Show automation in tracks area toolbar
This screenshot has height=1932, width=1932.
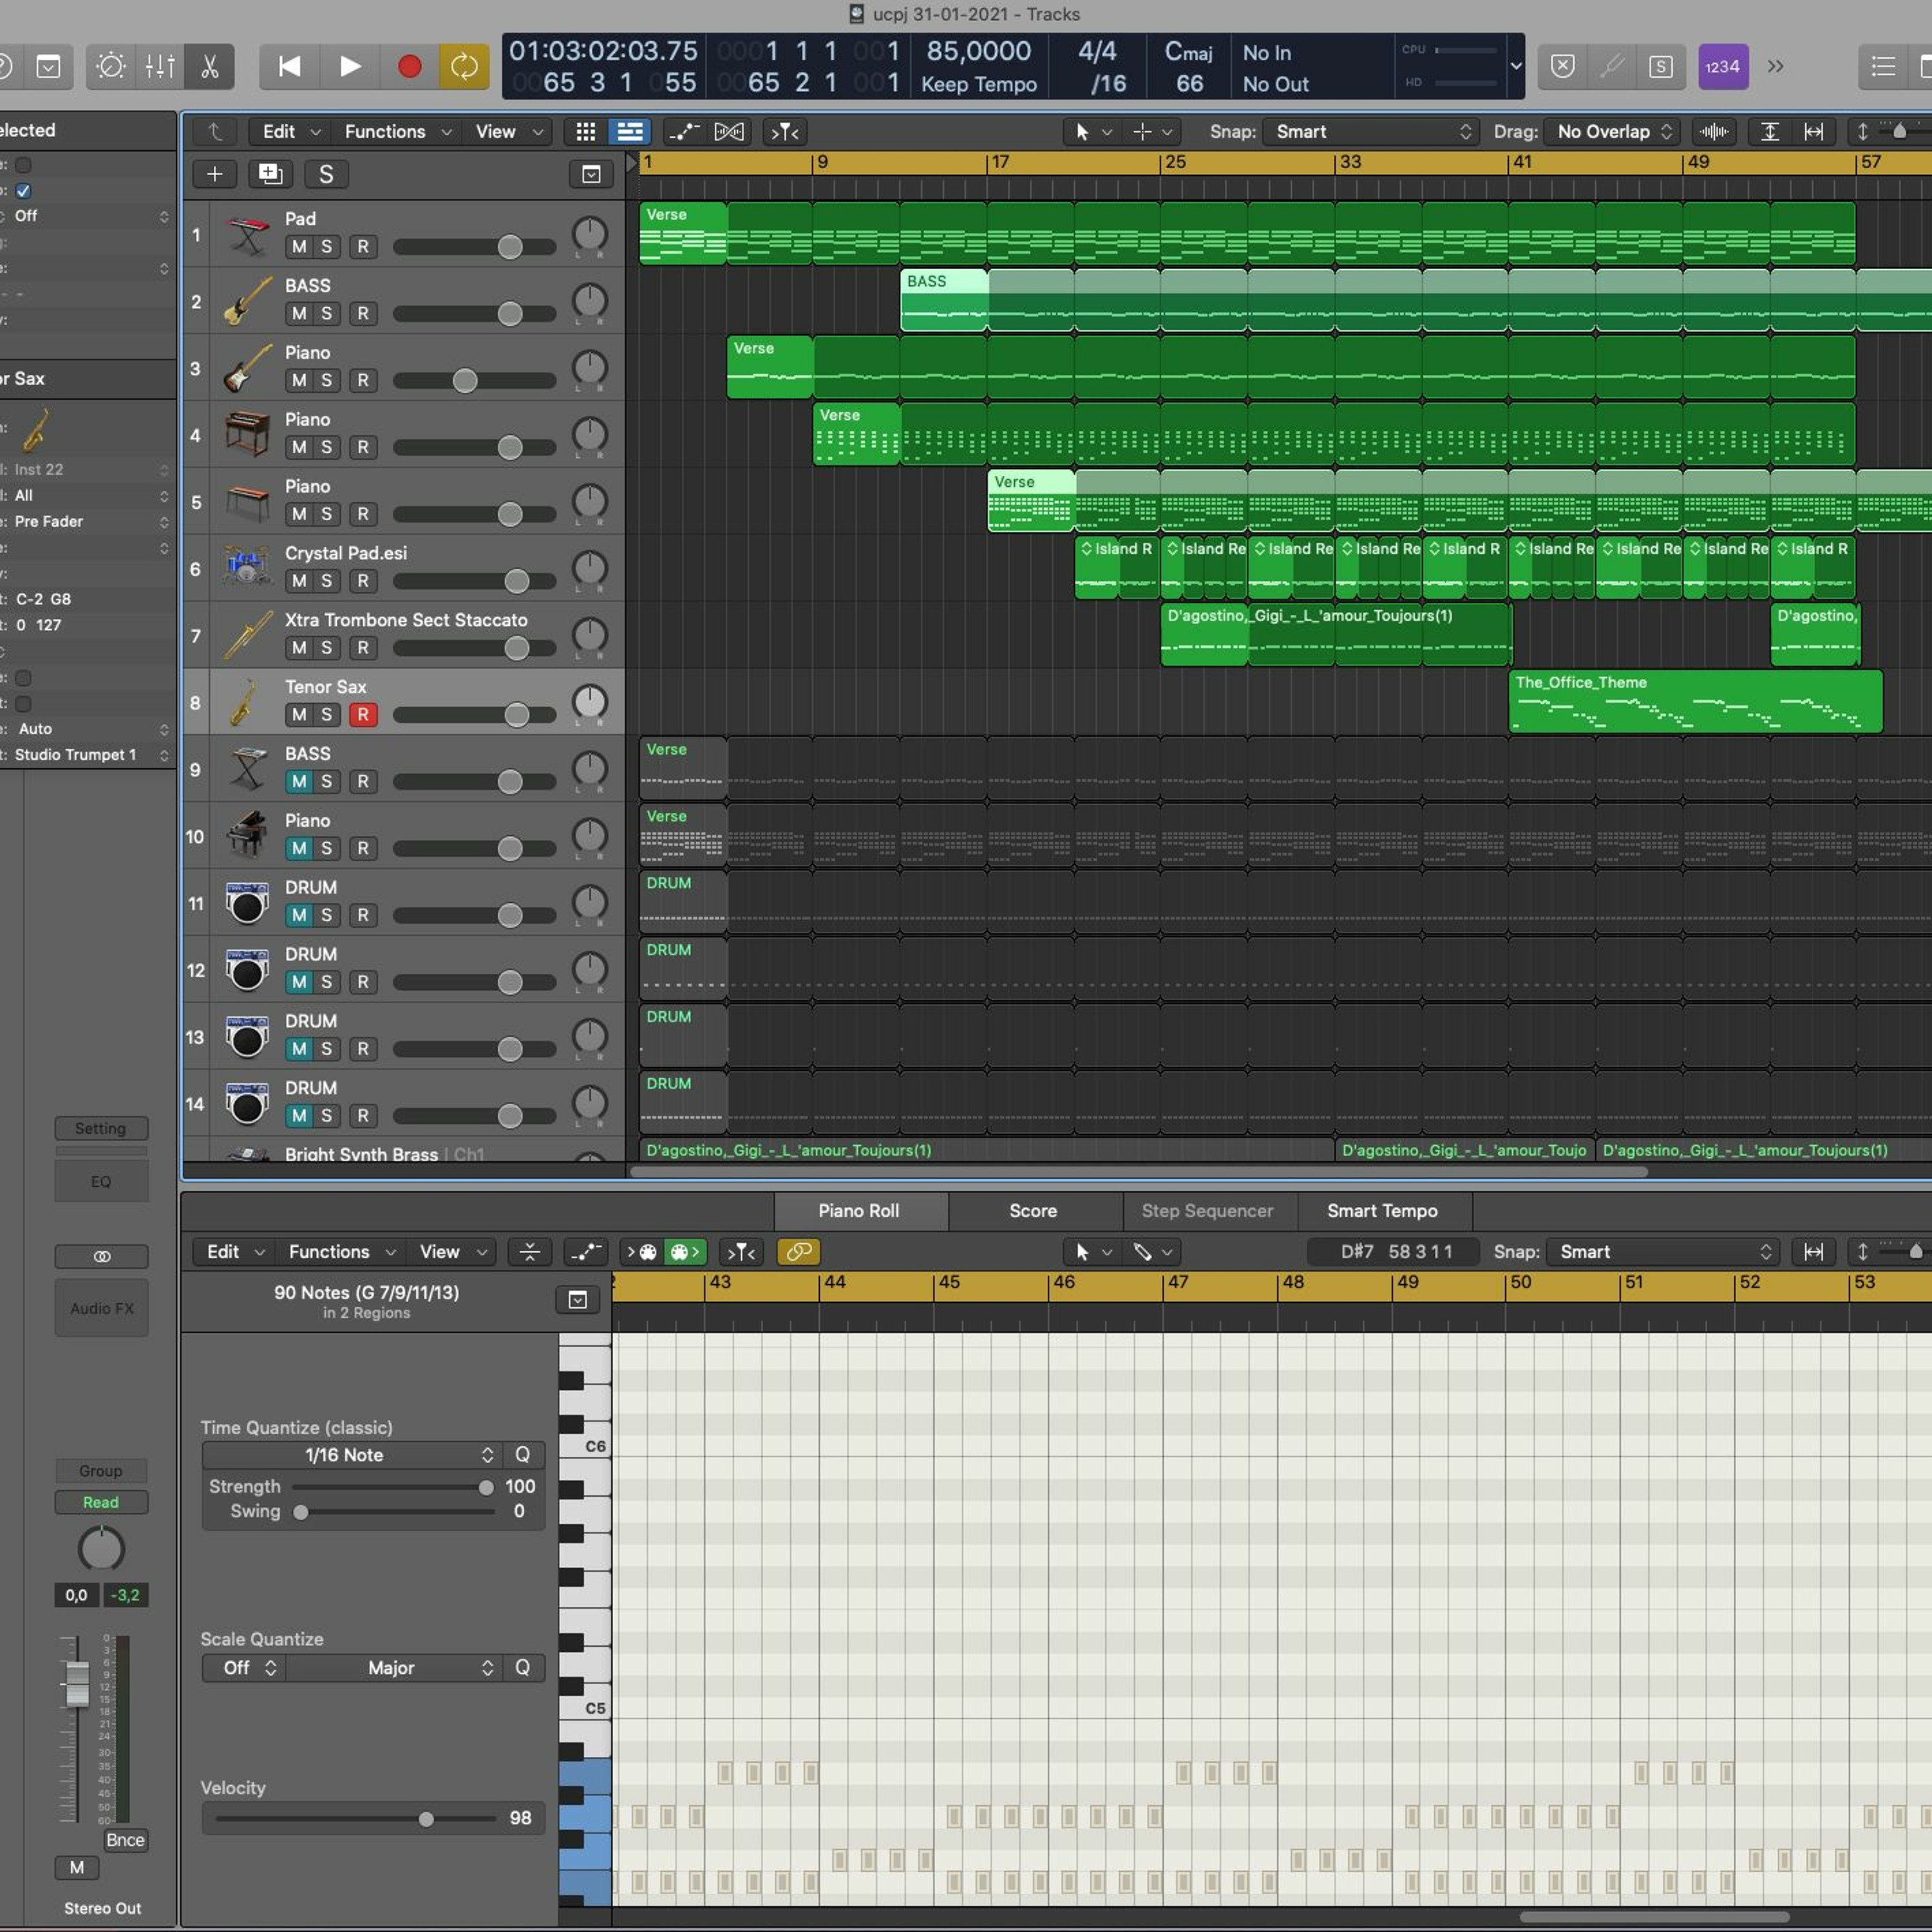684,132
